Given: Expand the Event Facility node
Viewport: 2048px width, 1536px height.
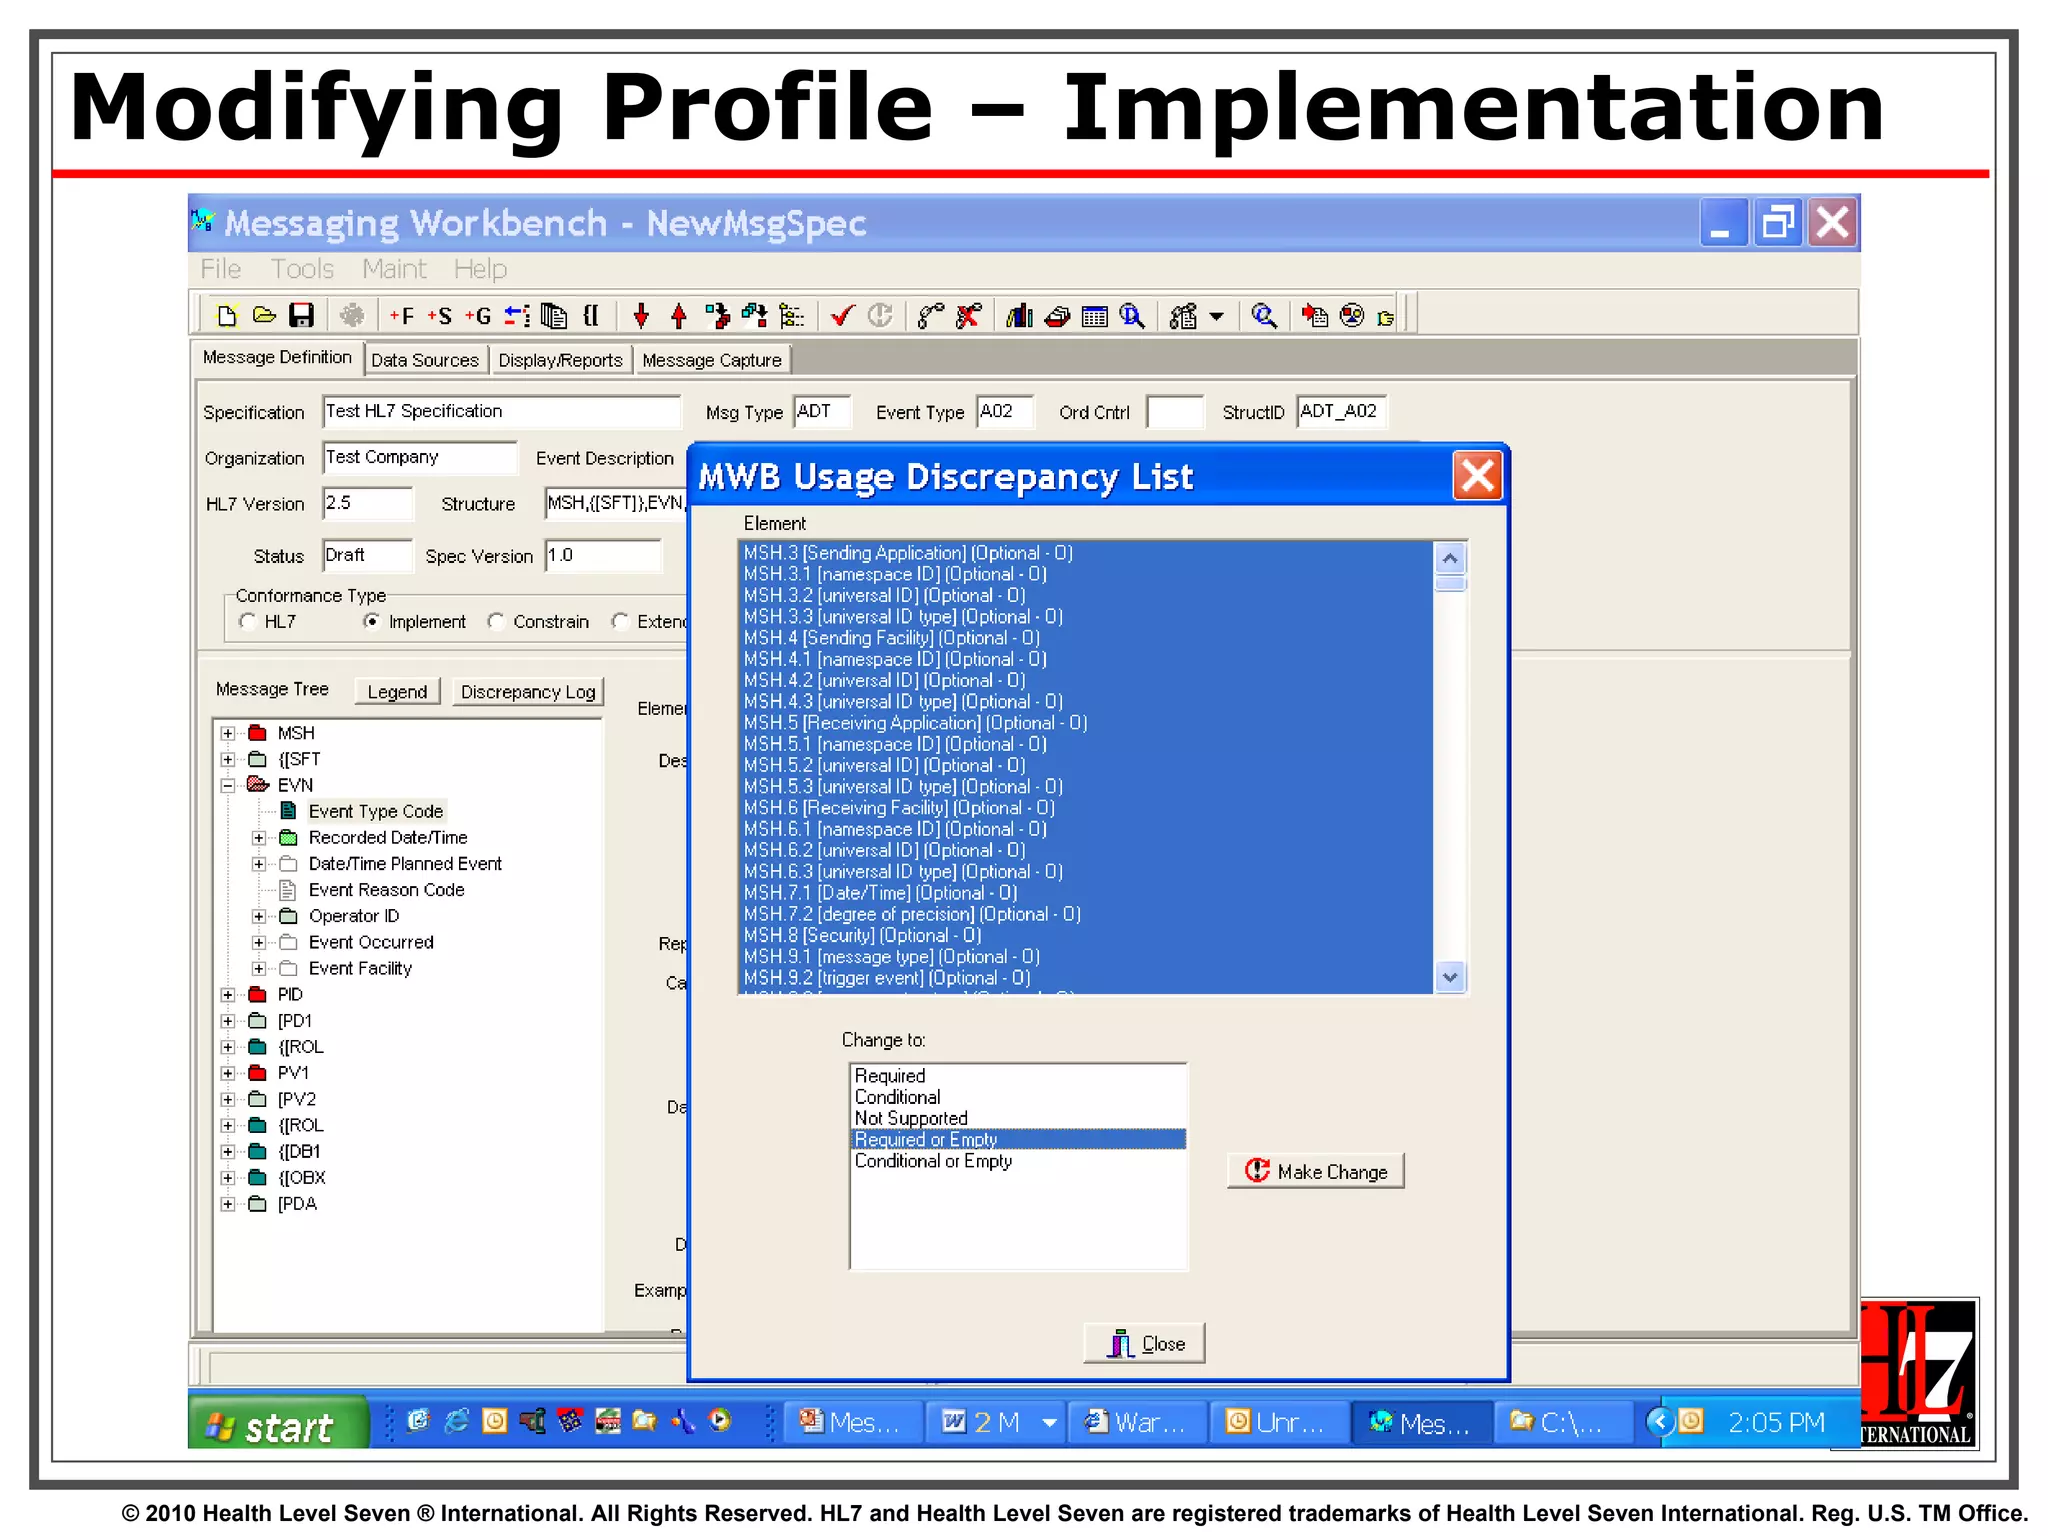Looking at the screenshot, I should tap(259, 968).
